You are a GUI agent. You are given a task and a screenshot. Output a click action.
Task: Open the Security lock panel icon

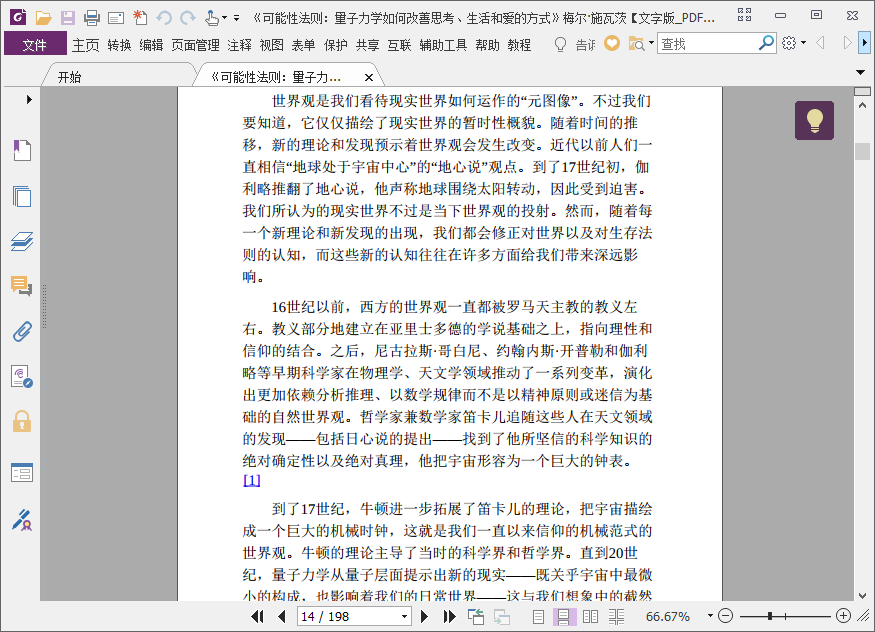point(22,421)
